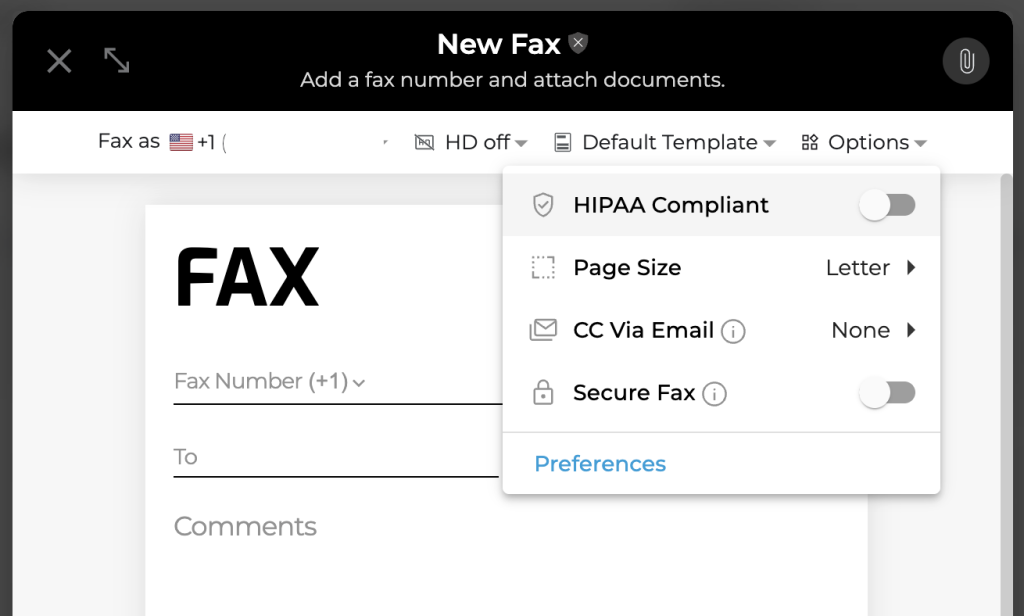Click the CC Via Email envelope icon
Screen dimensions: 1024x616
point(543,331)
